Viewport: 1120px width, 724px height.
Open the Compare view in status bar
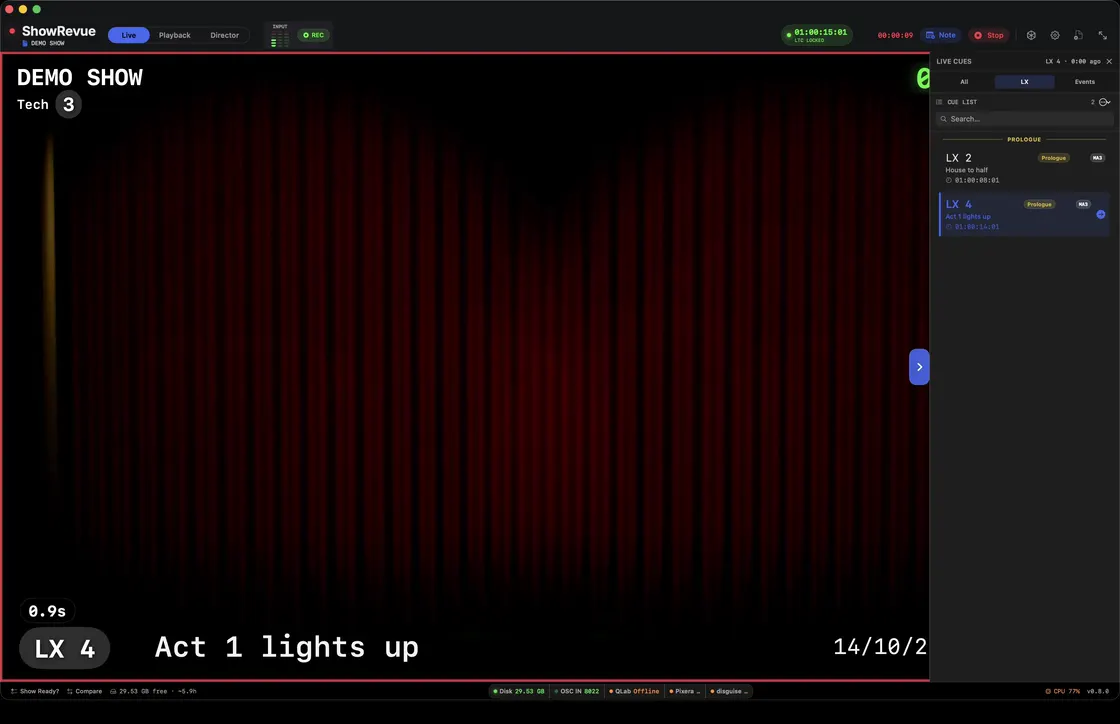(84, 691)
